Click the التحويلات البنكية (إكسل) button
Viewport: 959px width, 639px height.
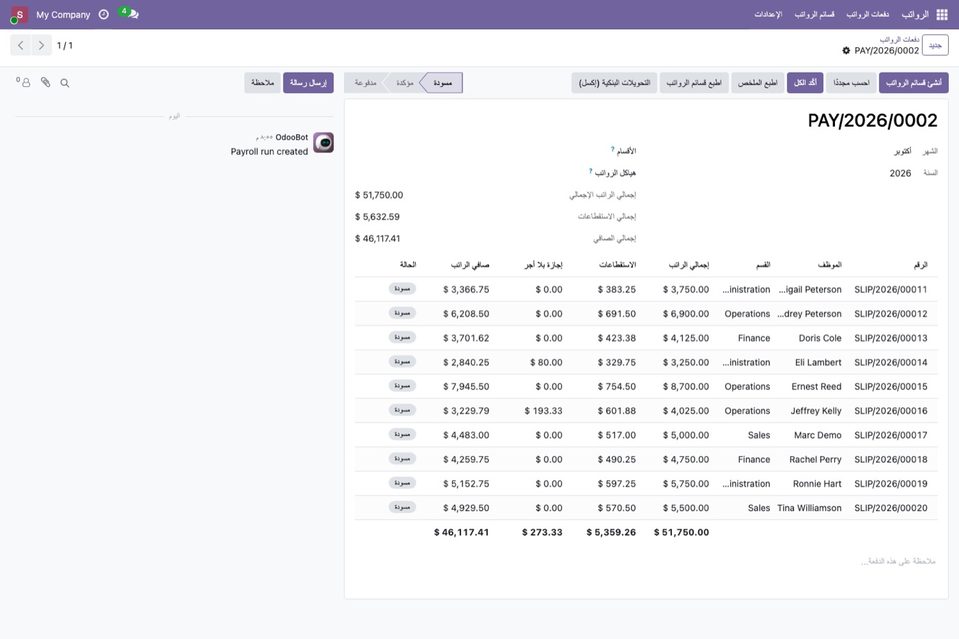click(614, 83)
